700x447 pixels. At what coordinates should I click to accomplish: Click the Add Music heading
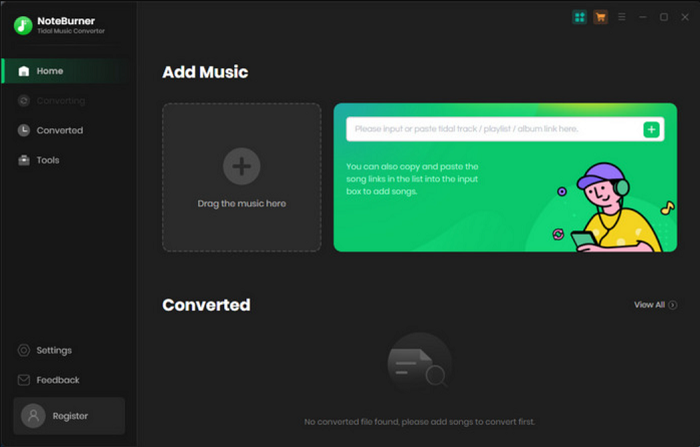[x=205, y=72]
